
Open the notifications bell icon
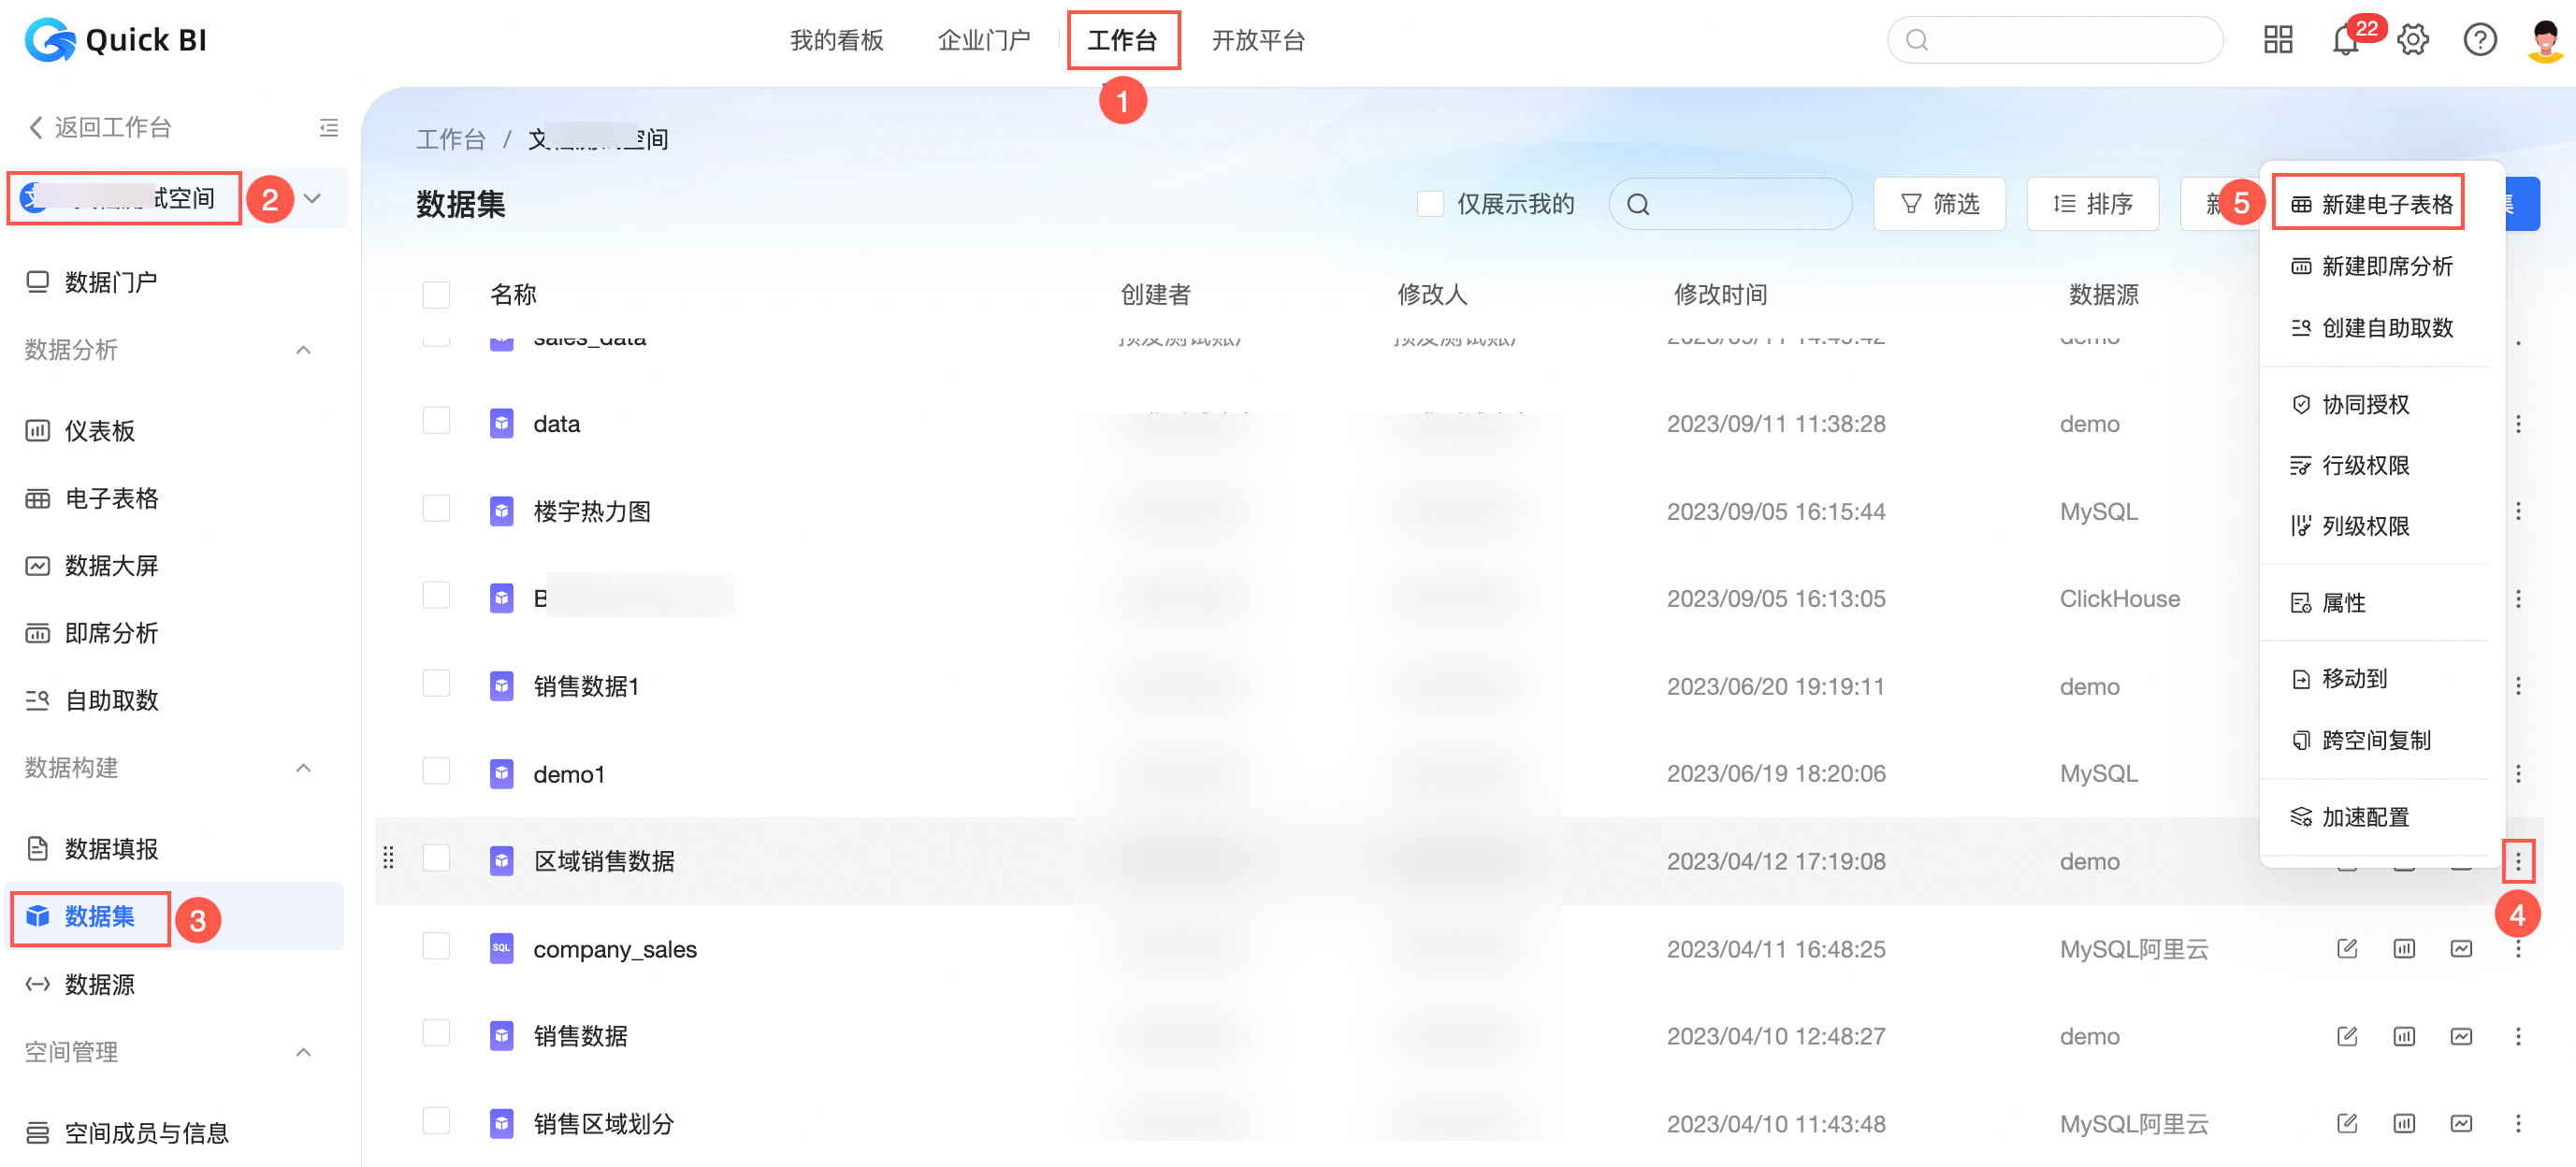click(x=2344, y=40)
